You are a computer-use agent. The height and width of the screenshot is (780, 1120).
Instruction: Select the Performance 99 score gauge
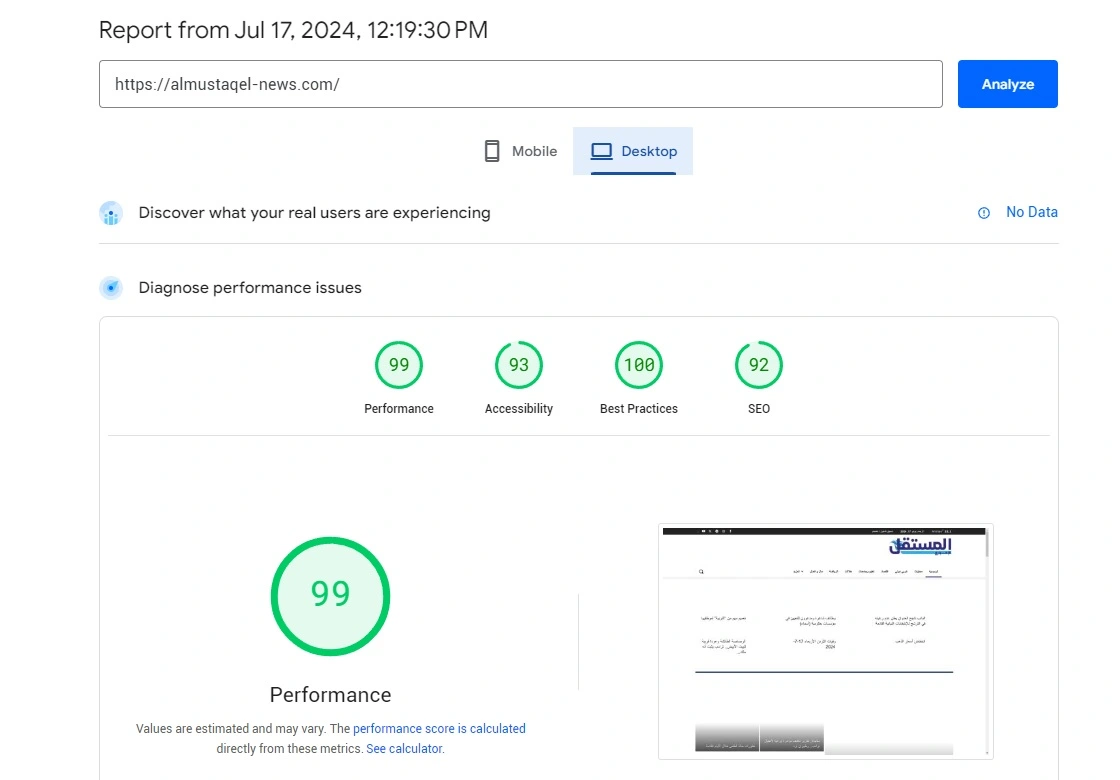coord(399,365)
